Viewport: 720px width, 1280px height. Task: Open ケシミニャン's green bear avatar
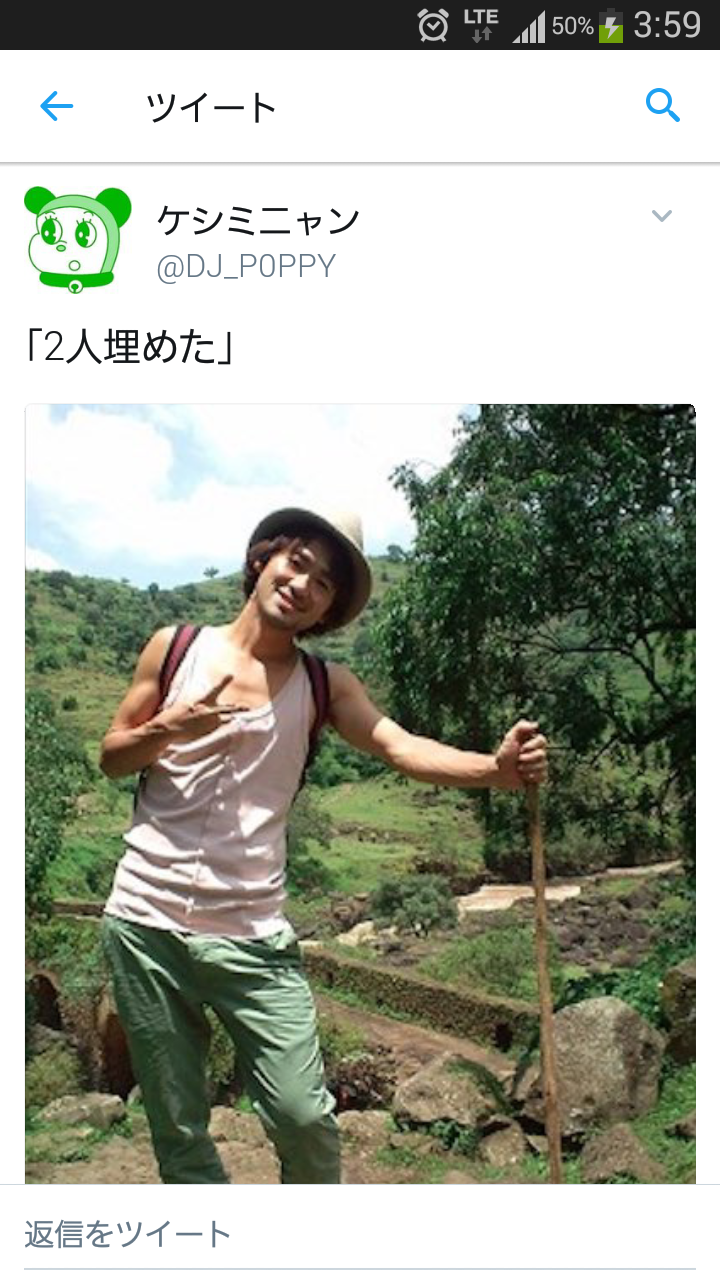(x=77, y=239)
